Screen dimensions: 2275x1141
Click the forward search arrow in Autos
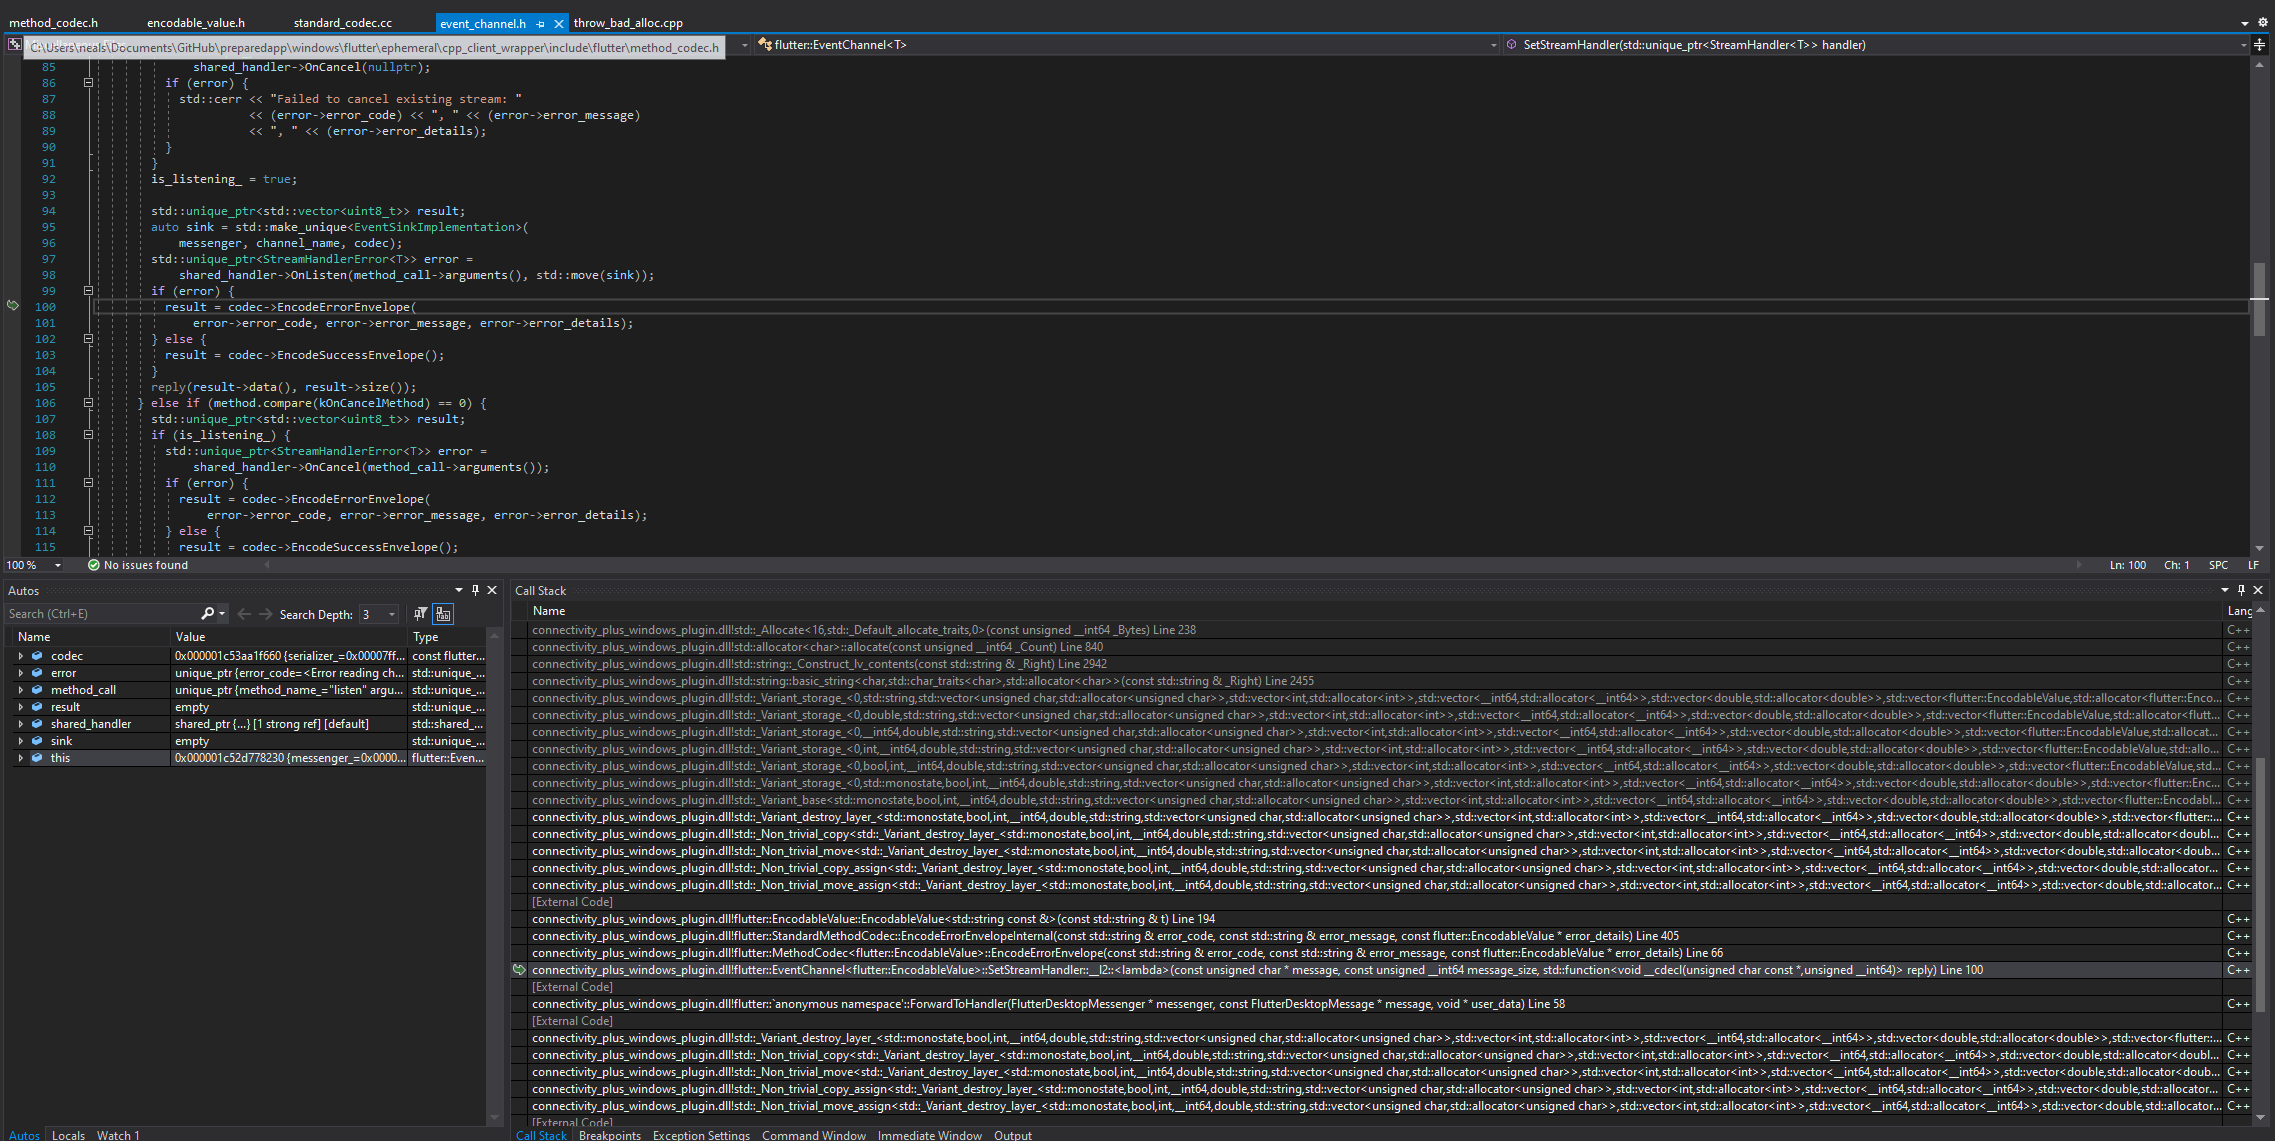pos(265,613)
